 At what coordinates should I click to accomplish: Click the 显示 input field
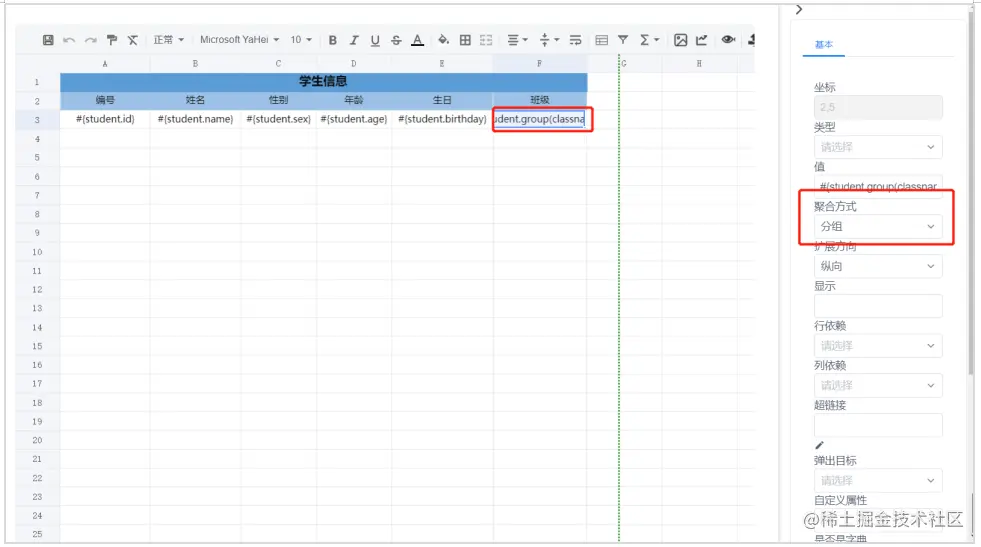878,306
